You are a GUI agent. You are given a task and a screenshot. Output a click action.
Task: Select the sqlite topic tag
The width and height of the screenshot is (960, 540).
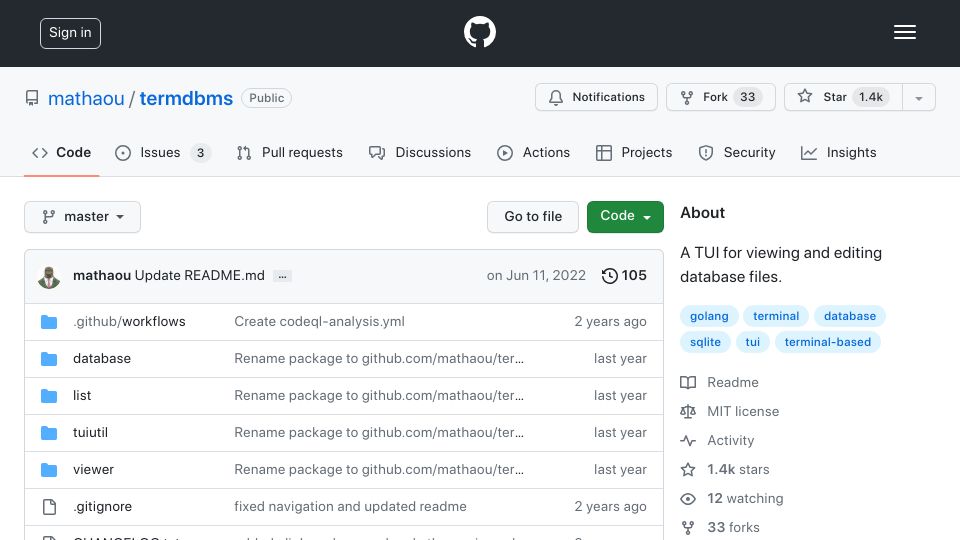(705, 342)
